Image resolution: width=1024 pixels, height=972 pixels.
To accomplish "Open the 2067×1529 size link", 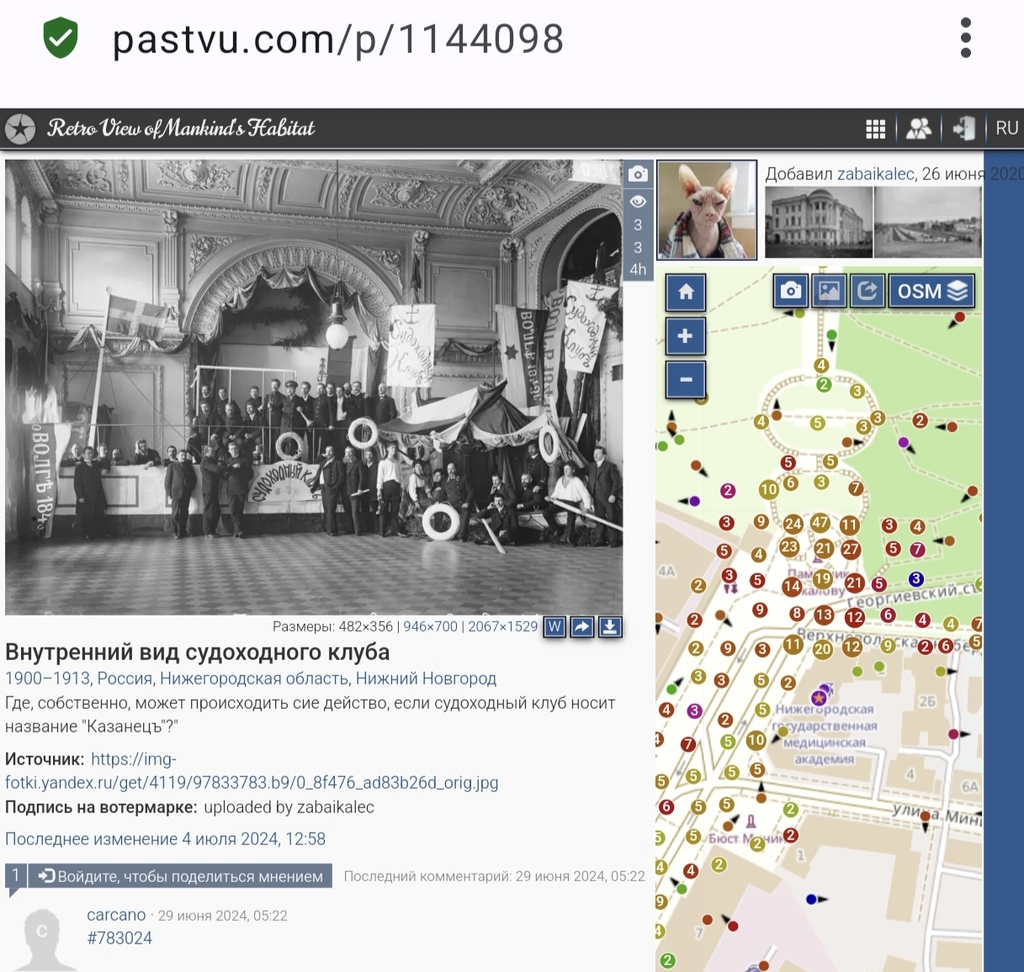I will pos(500,627).
